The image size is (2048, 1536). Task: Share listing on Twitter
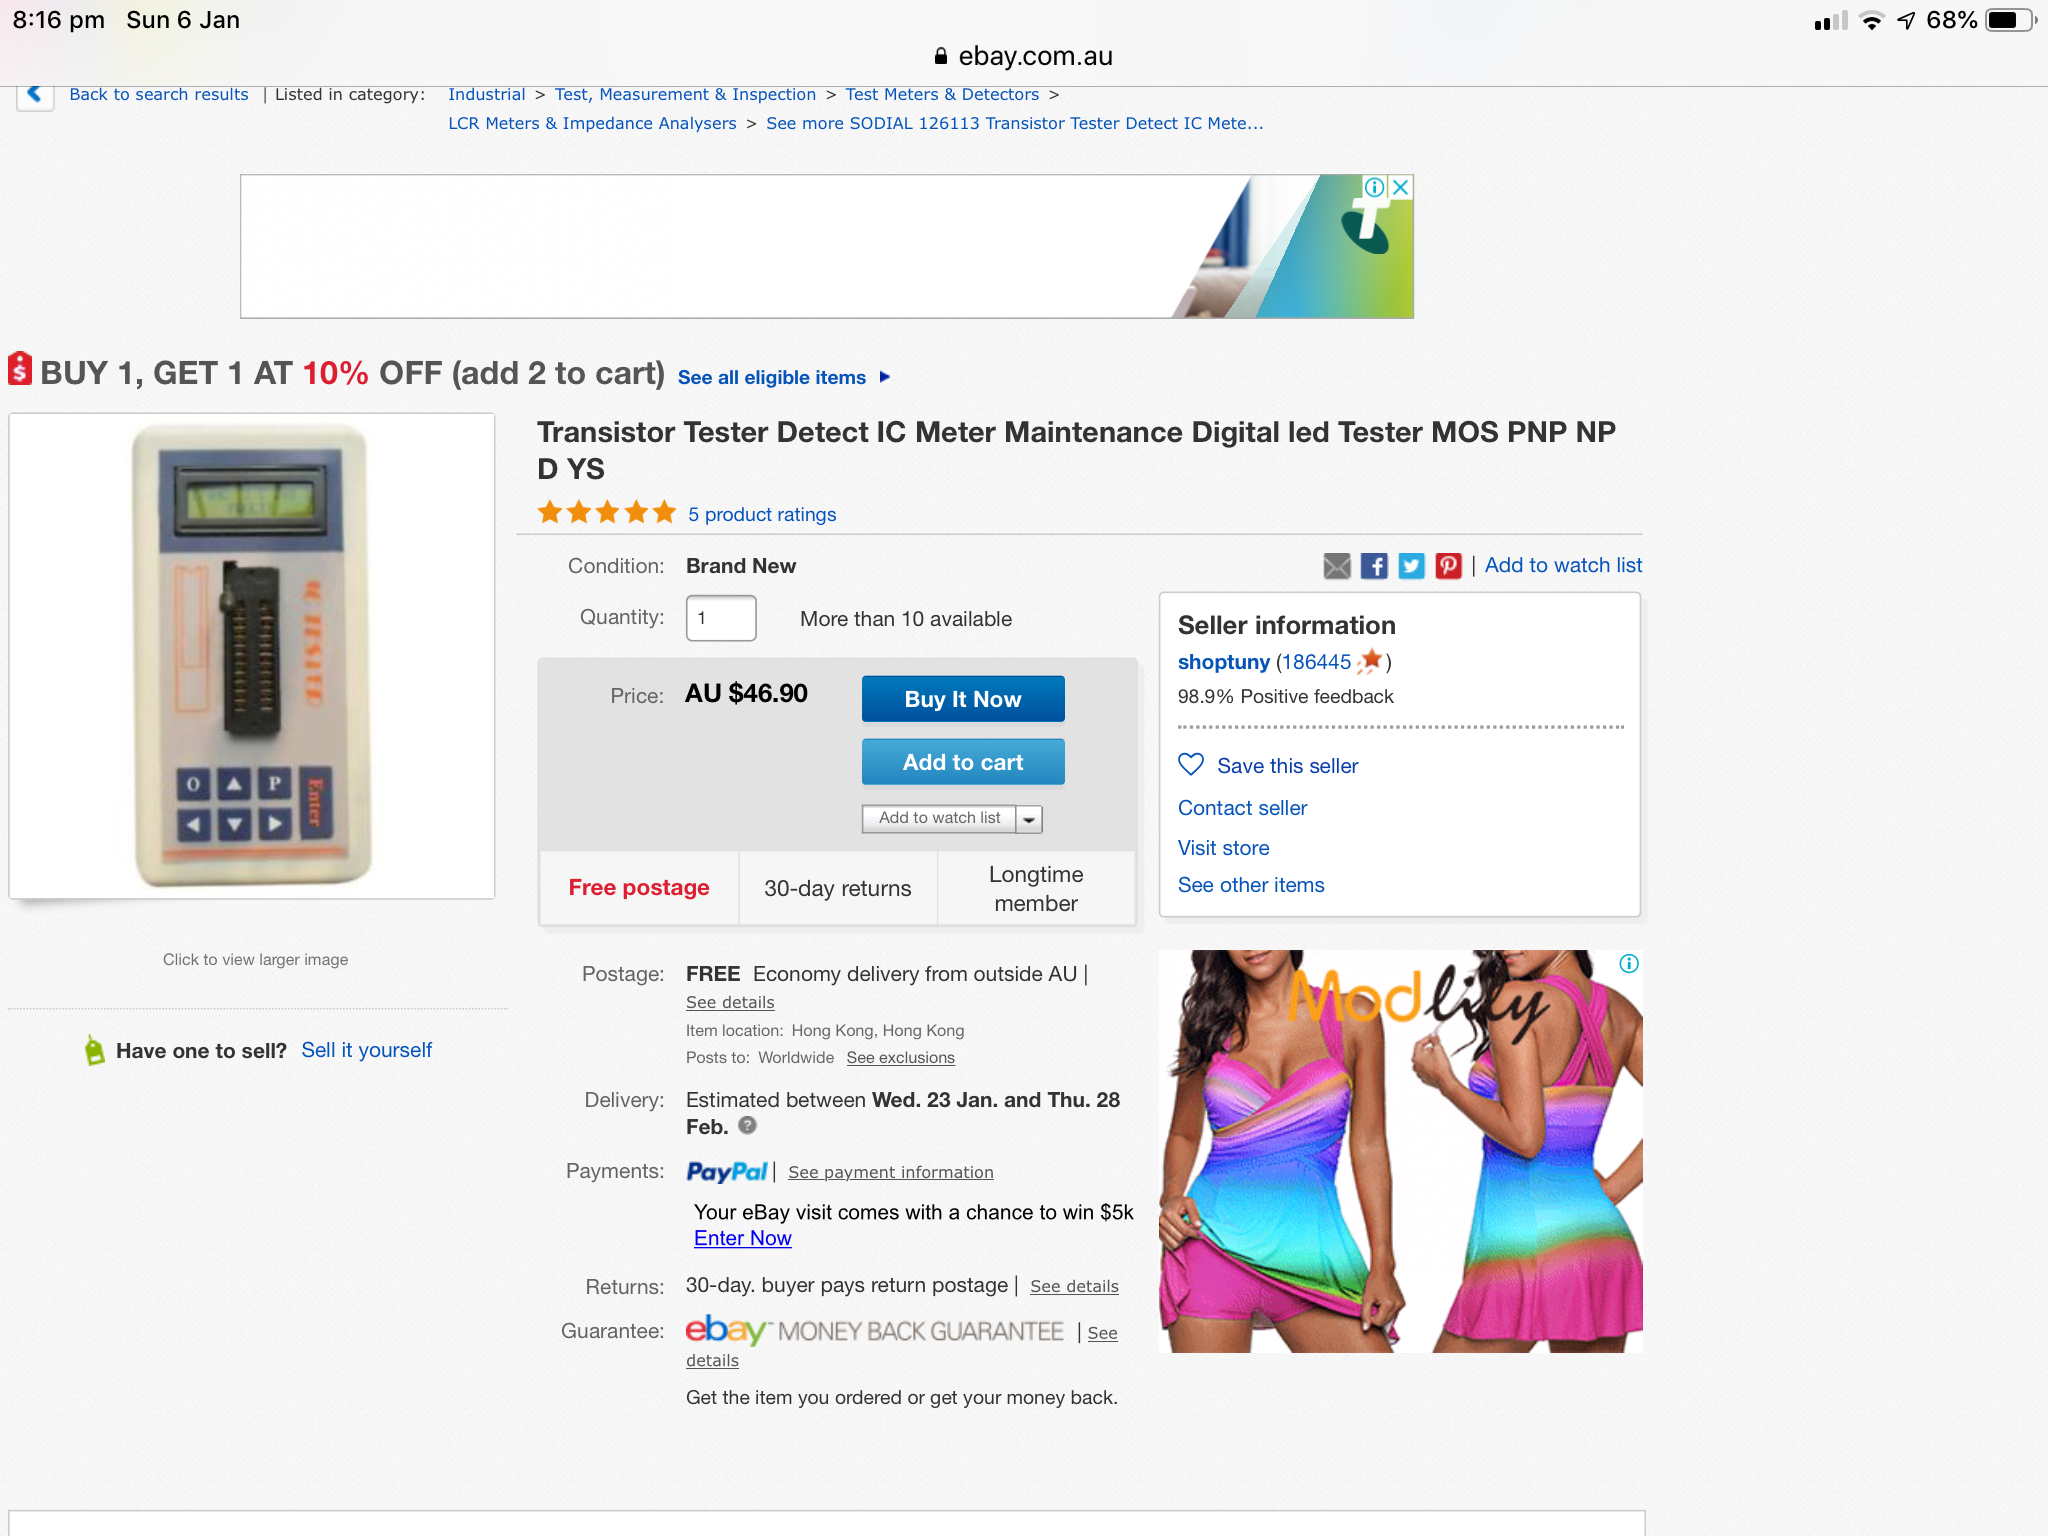coord(1411,566)
